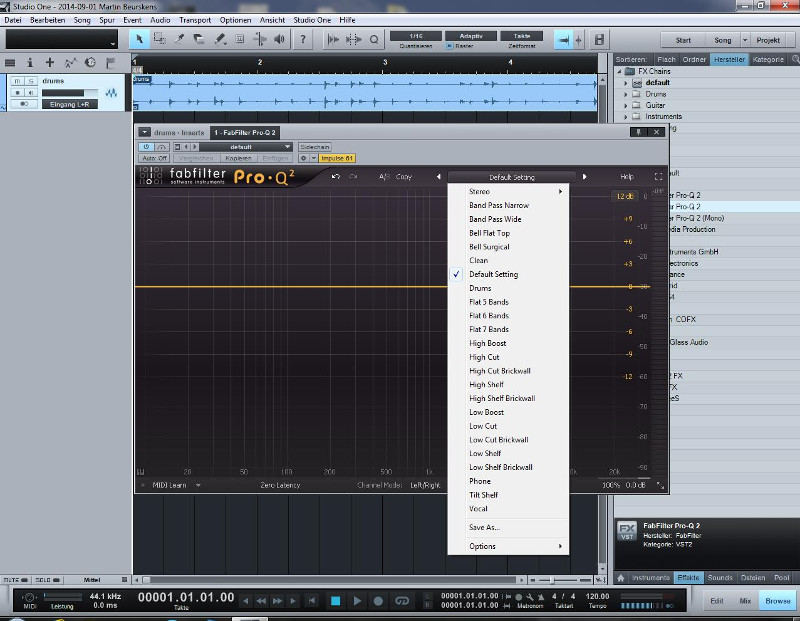Toggle autoscroll arrow button
This screenshot has width=800, height=621.
click(563, 39)
